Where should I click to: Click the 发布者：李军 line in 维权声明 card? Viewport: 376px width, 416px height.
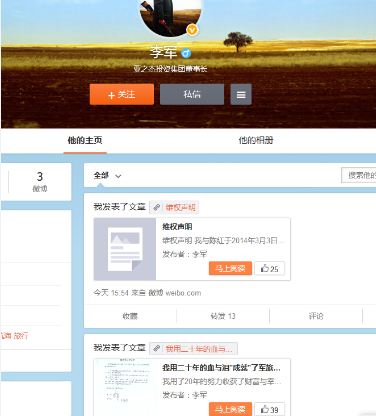[185, 254]
